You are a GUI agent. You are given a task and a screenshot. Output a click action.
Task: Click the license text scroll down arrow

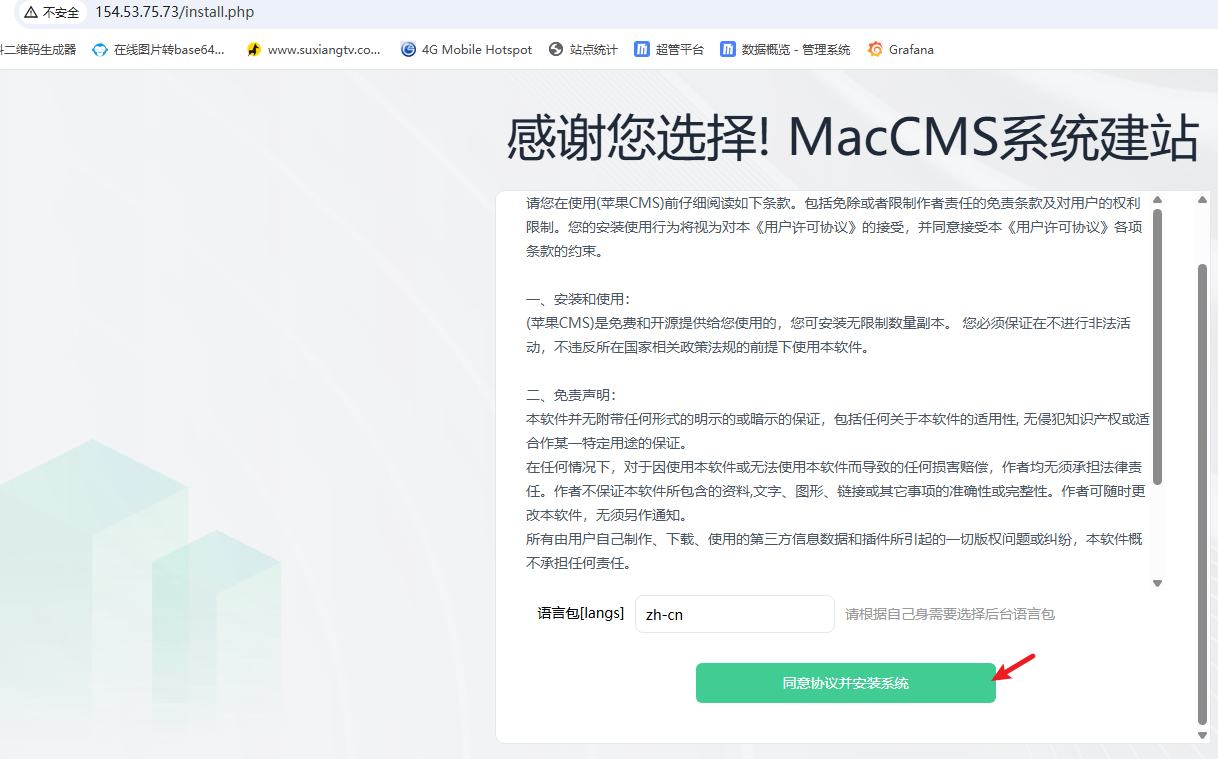tap(1157, 583)
